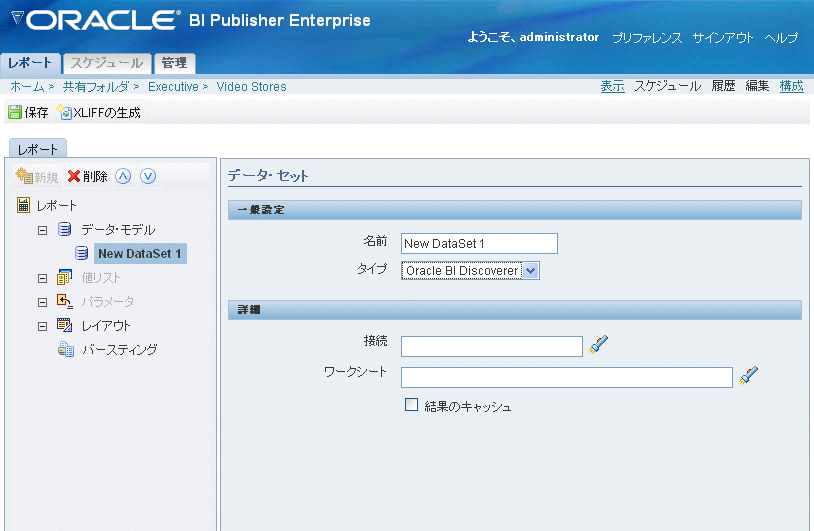Click サインアウト in the header
The image size is (814, 531).
click(723, 37)
